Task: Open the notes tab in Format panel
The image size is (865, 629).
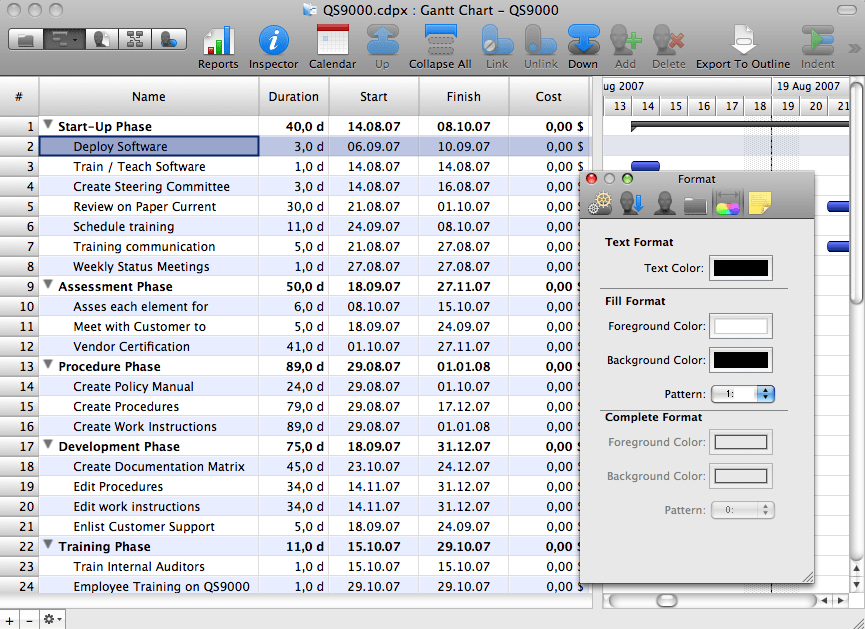Action: click(760, 203)
